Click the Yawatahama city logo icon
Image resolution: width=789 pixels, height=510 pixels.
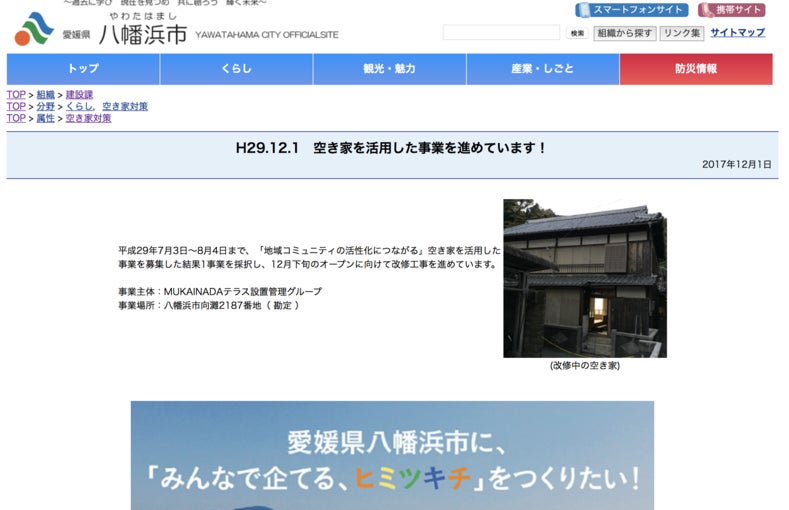point(34,29)
